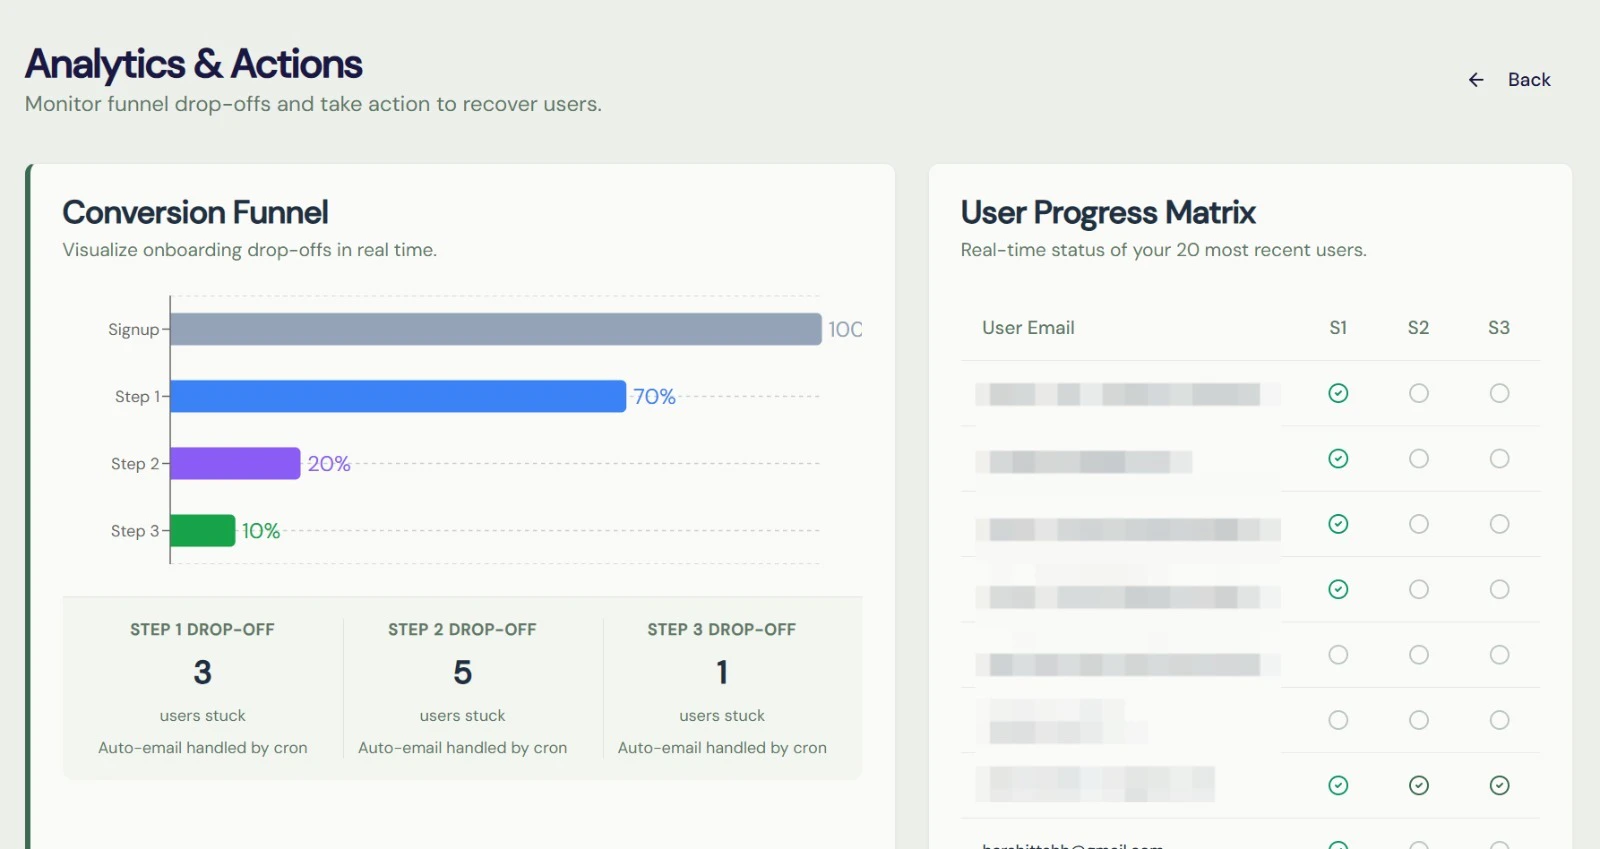
Task: Click the Step 2 Drop-Off heading
Action: (462, 629)
